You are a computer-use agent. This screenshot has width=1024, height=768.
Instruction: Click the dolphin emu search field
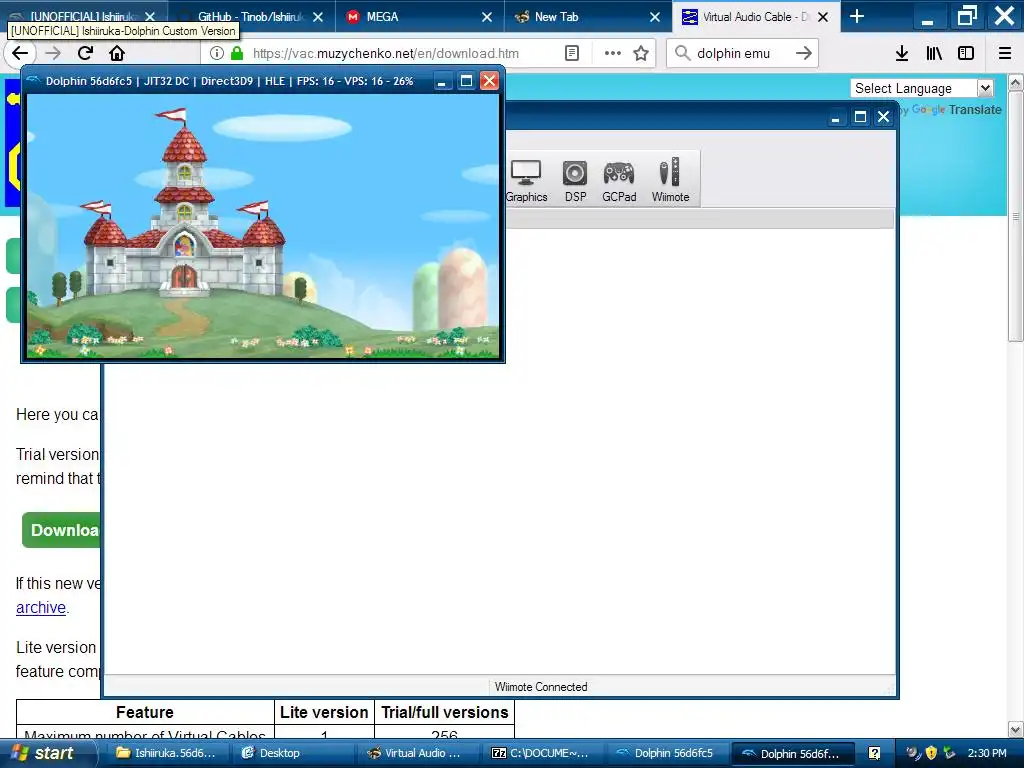point(741,53)
